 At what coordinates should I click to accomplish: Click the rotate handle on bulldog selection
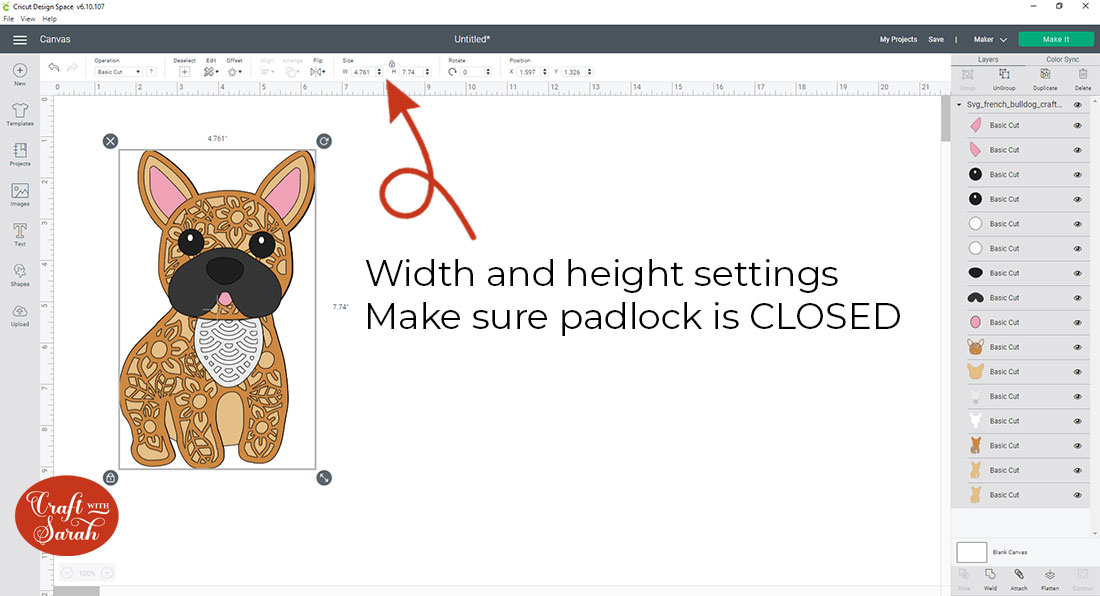pos(323,141)
